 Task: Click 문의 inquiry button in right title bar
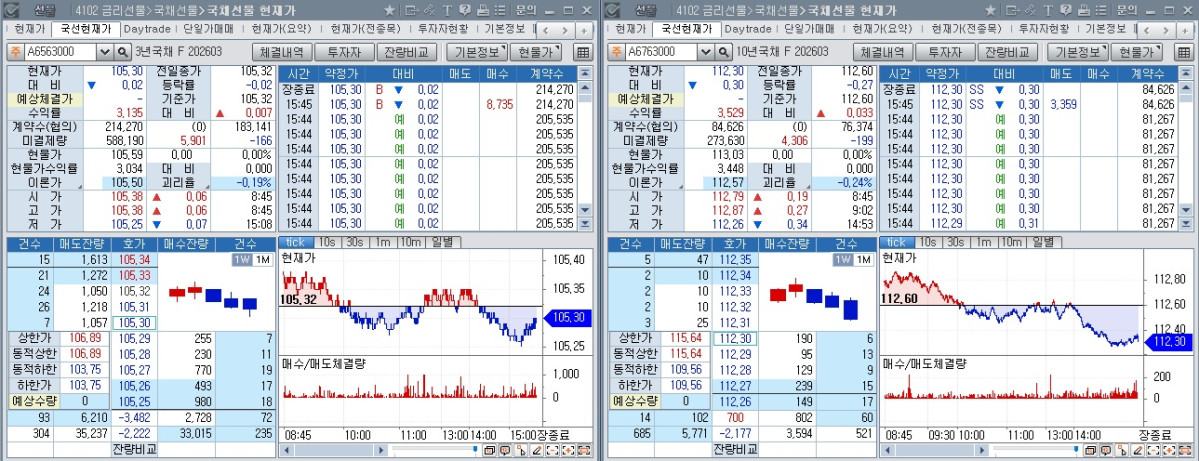[x=1126, y=10]
